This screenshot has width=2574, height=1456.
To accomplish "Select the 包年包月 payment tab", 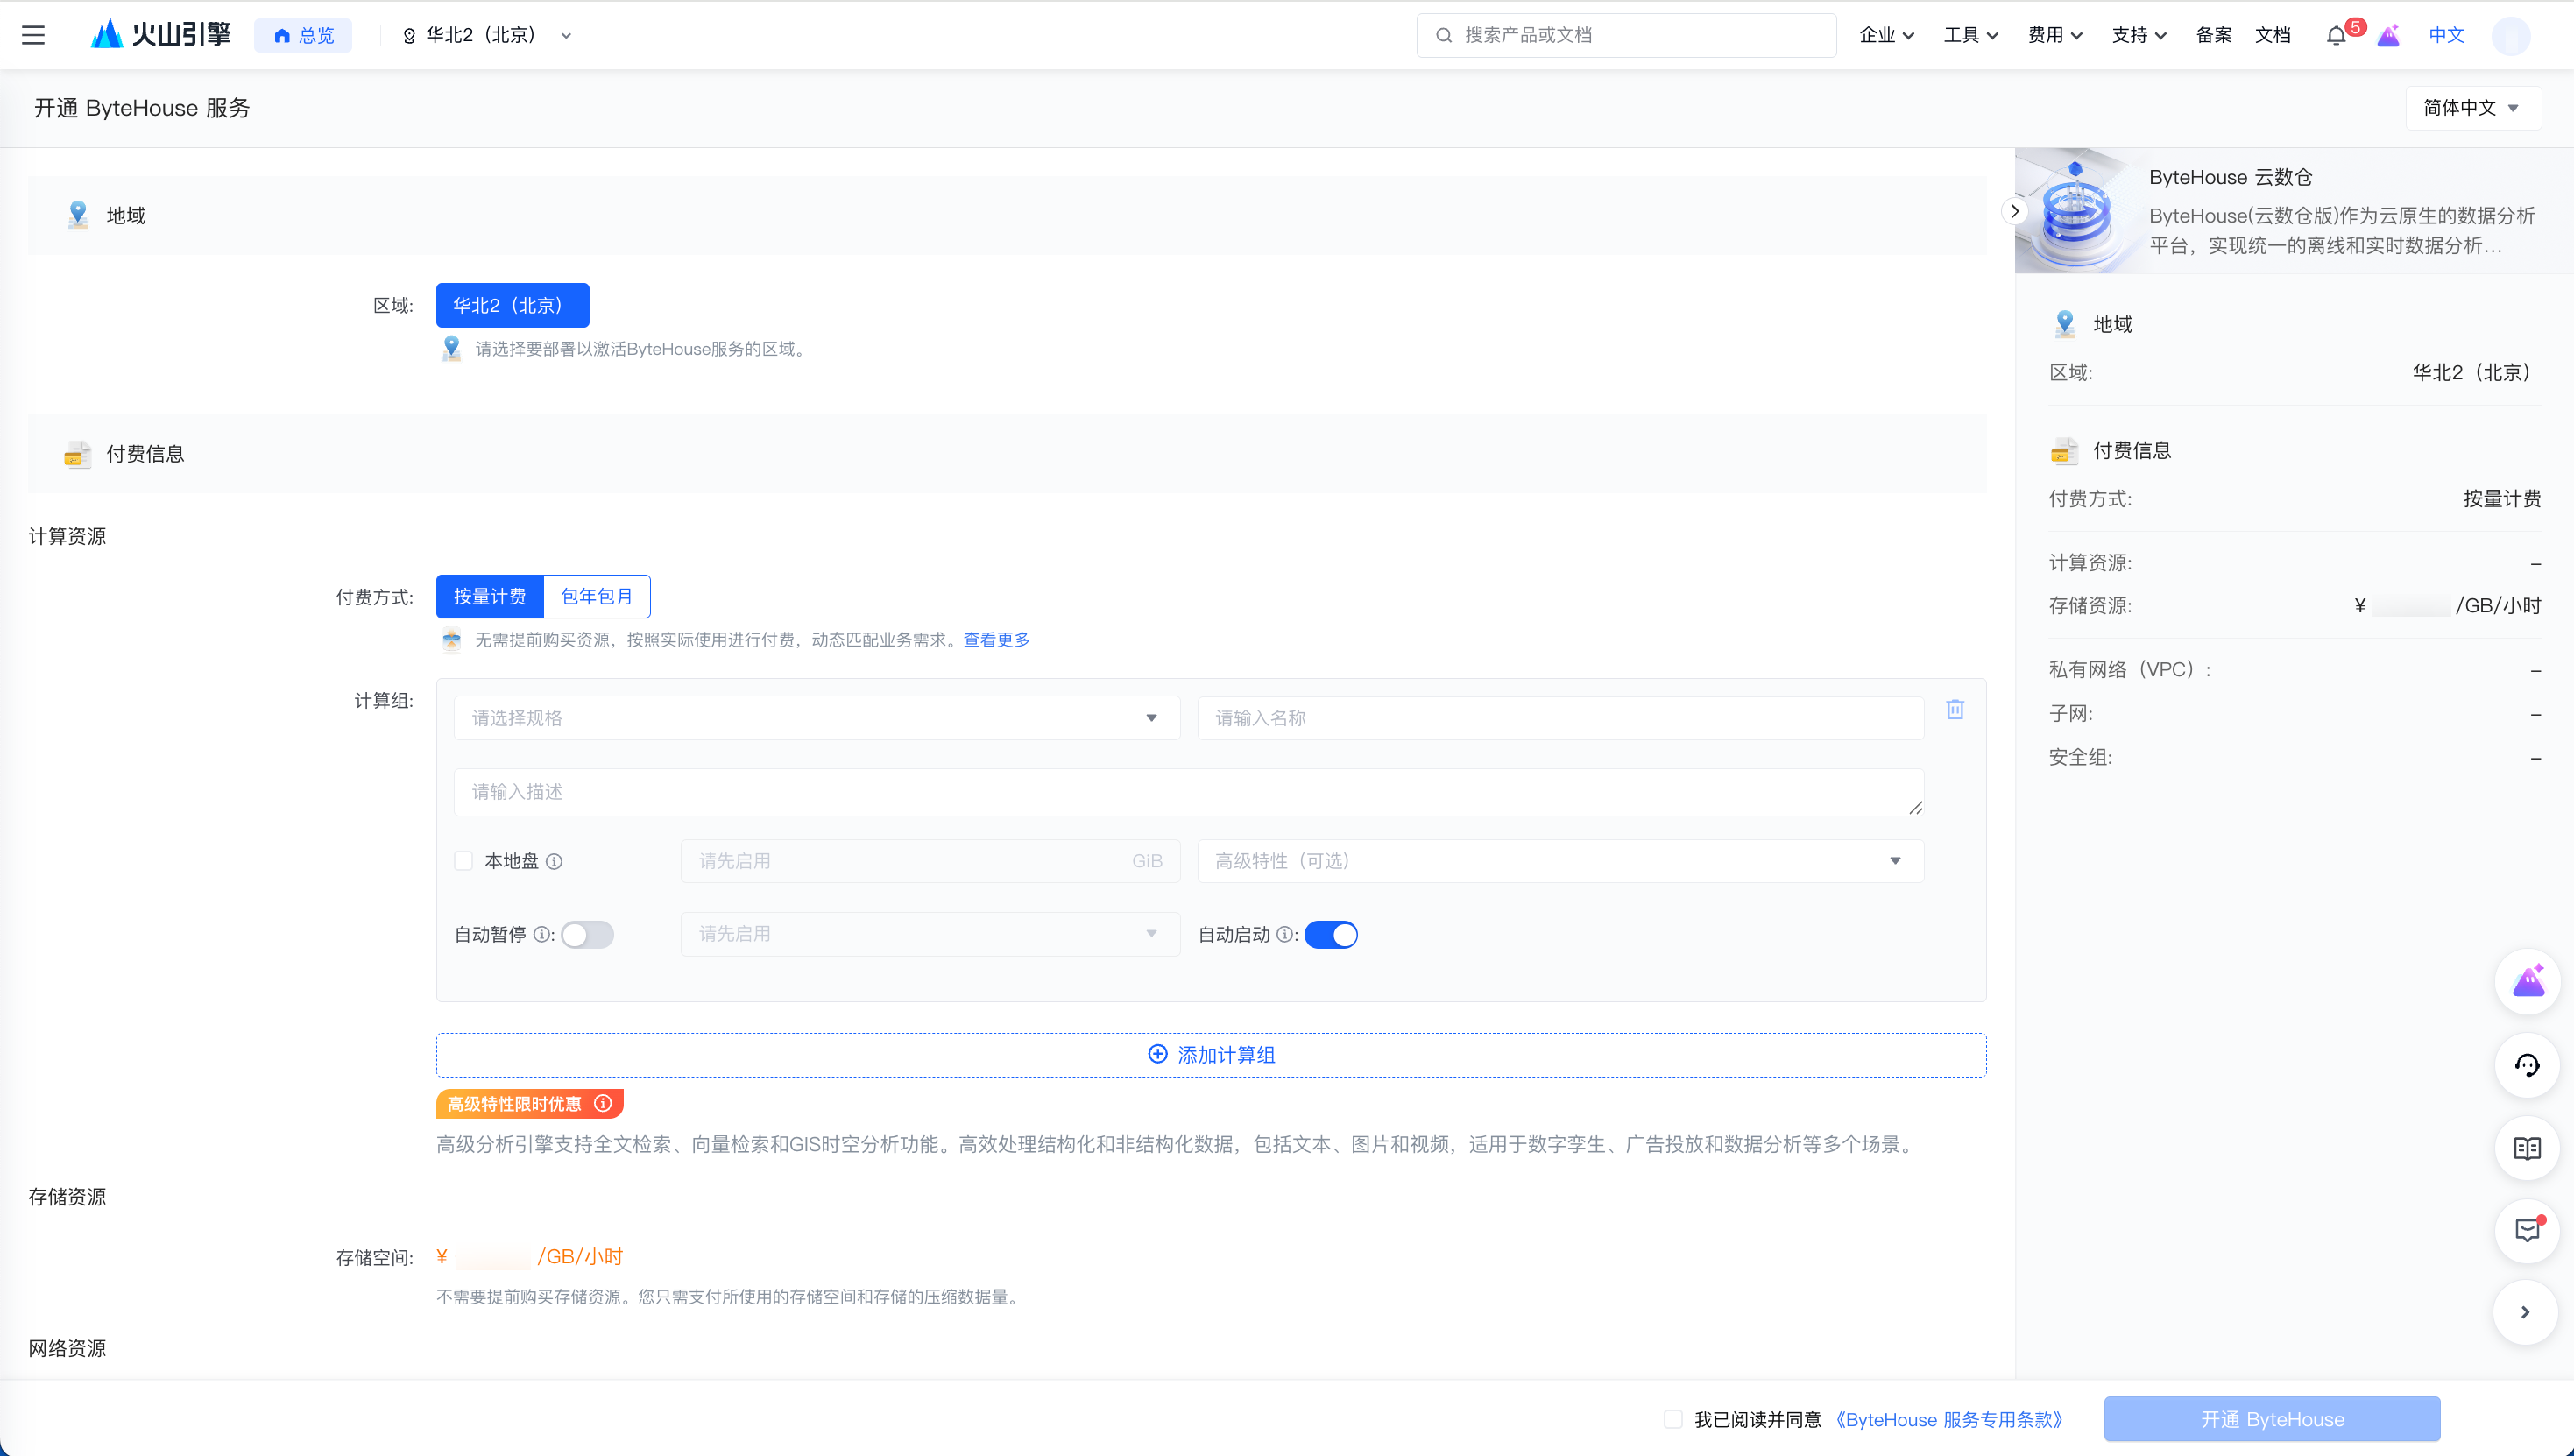I will pyautogui.click(x=596, y=597).
